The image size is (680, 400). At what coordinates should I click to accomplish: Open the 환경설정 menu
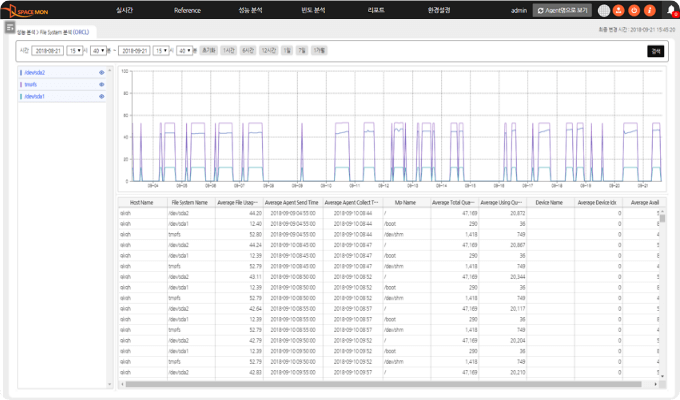coord(439,10)
